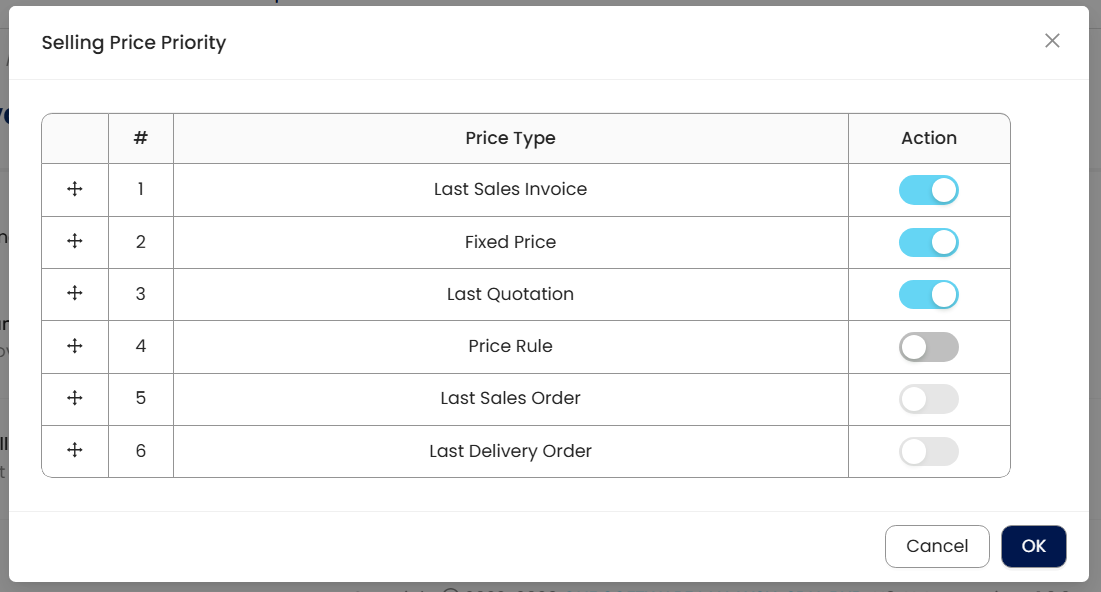Toggle the Last Sales Order switch
Screen dimensions: 1101x592
[929, 399]
